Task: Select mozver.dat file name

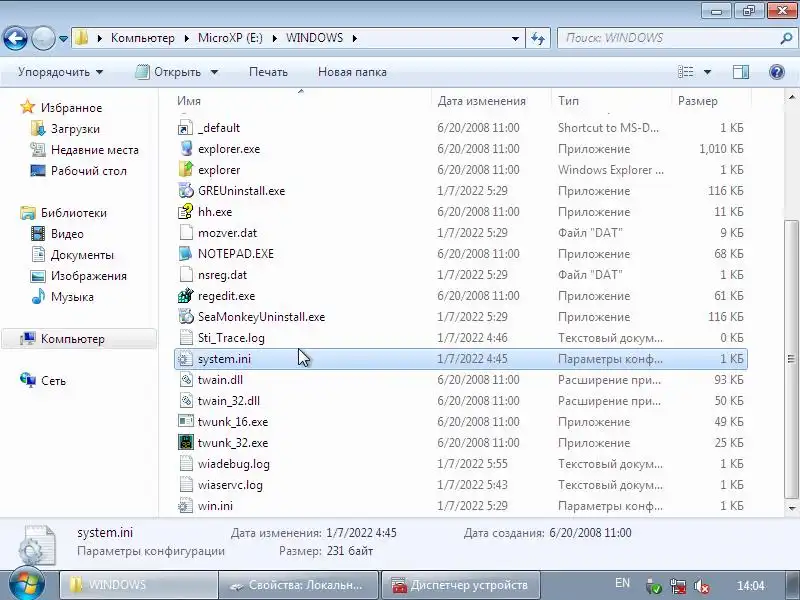Action: pyautogui.click(x=228, y=233)
